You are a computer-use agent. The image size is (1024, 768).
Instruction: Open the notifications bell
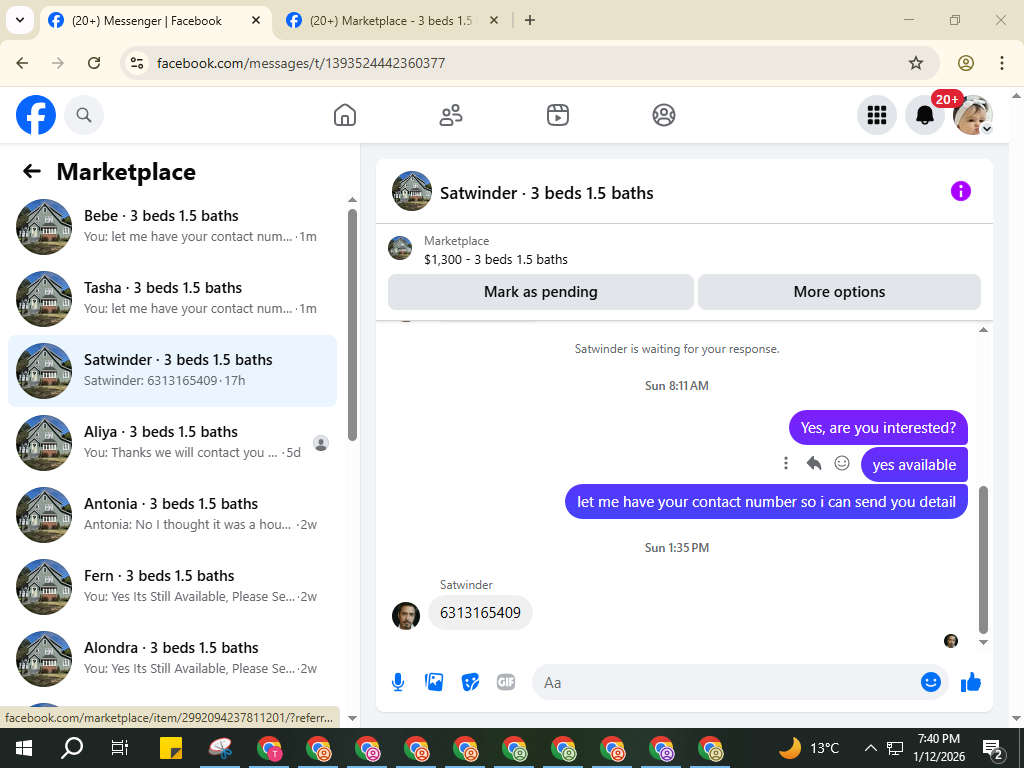[x=925, y=115]
